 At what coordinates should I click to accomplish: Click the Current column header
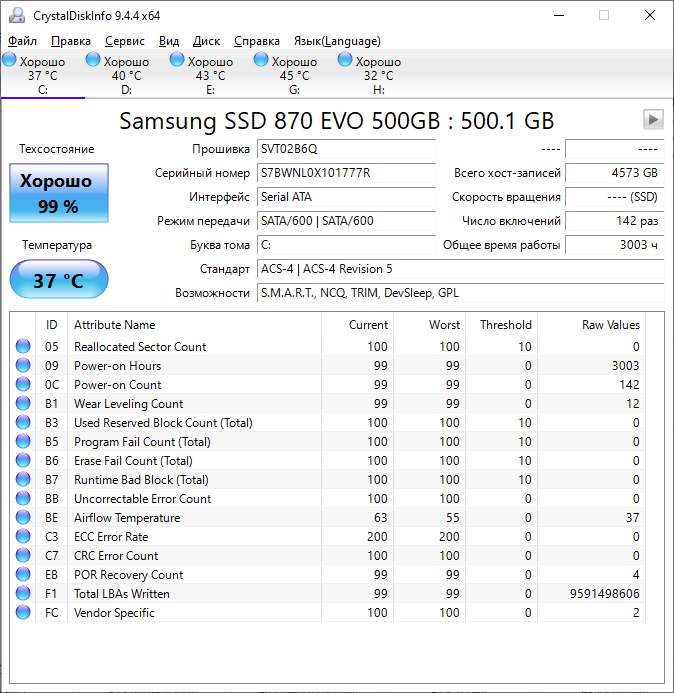[358, 325]
